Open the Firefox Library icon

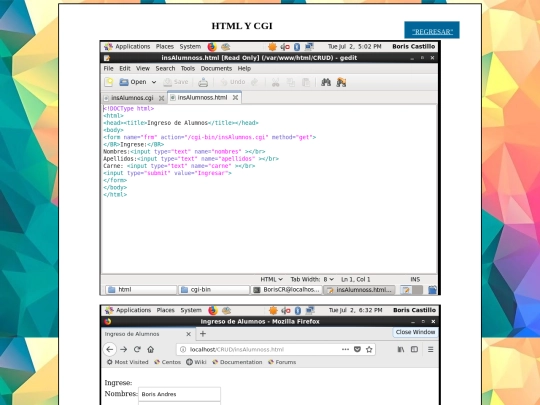point(401,349)
